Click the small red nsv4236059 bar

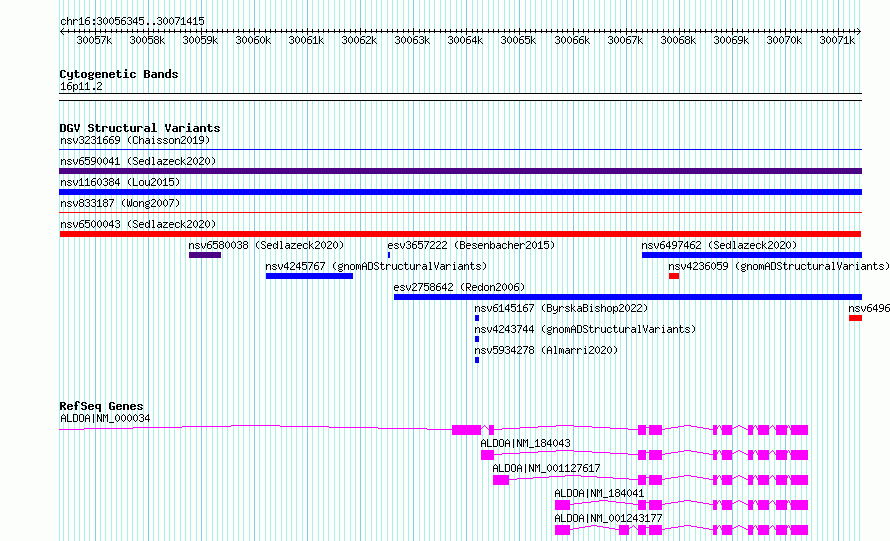click(674, 276)
